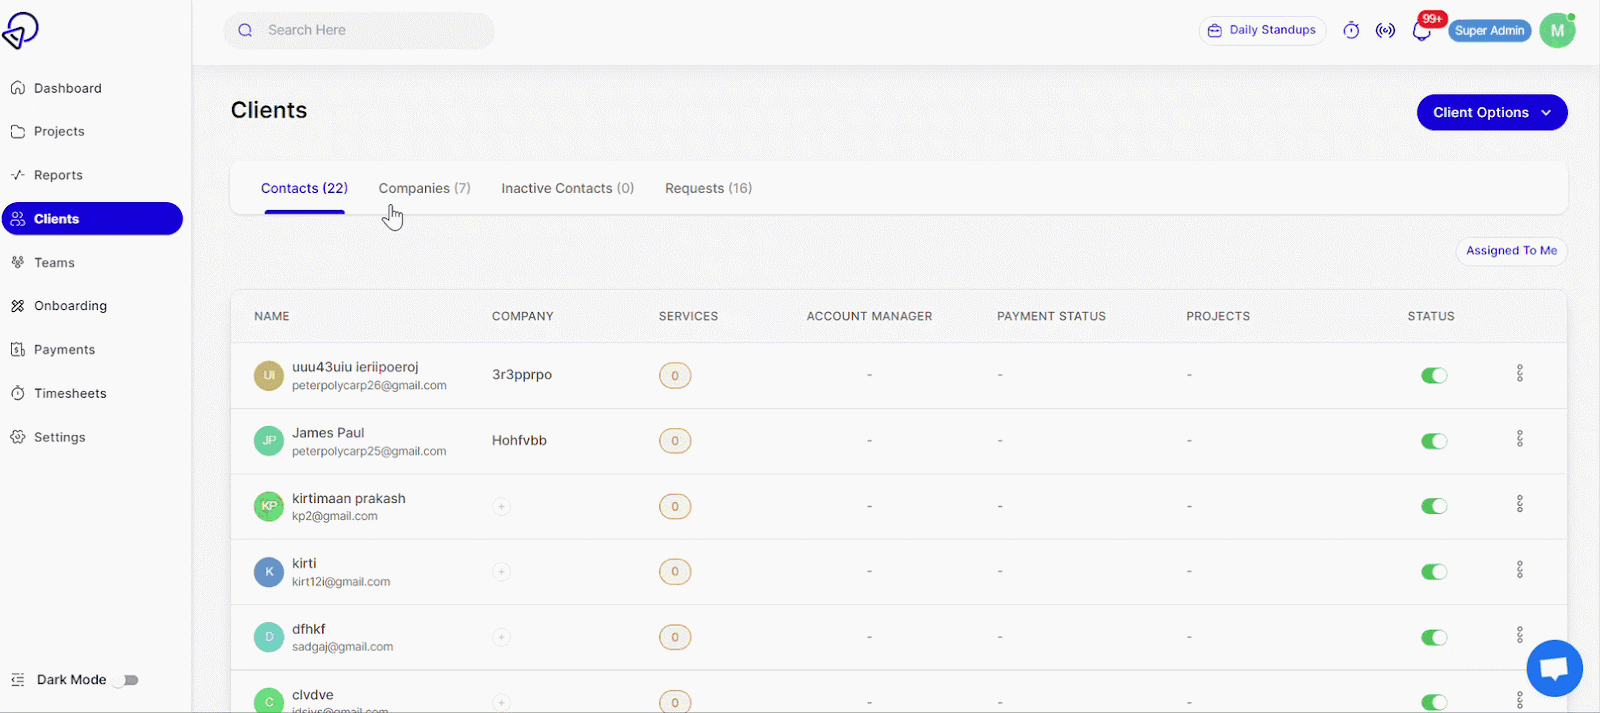
Task: Open row options for James Paul
Action: point(1519,438)
